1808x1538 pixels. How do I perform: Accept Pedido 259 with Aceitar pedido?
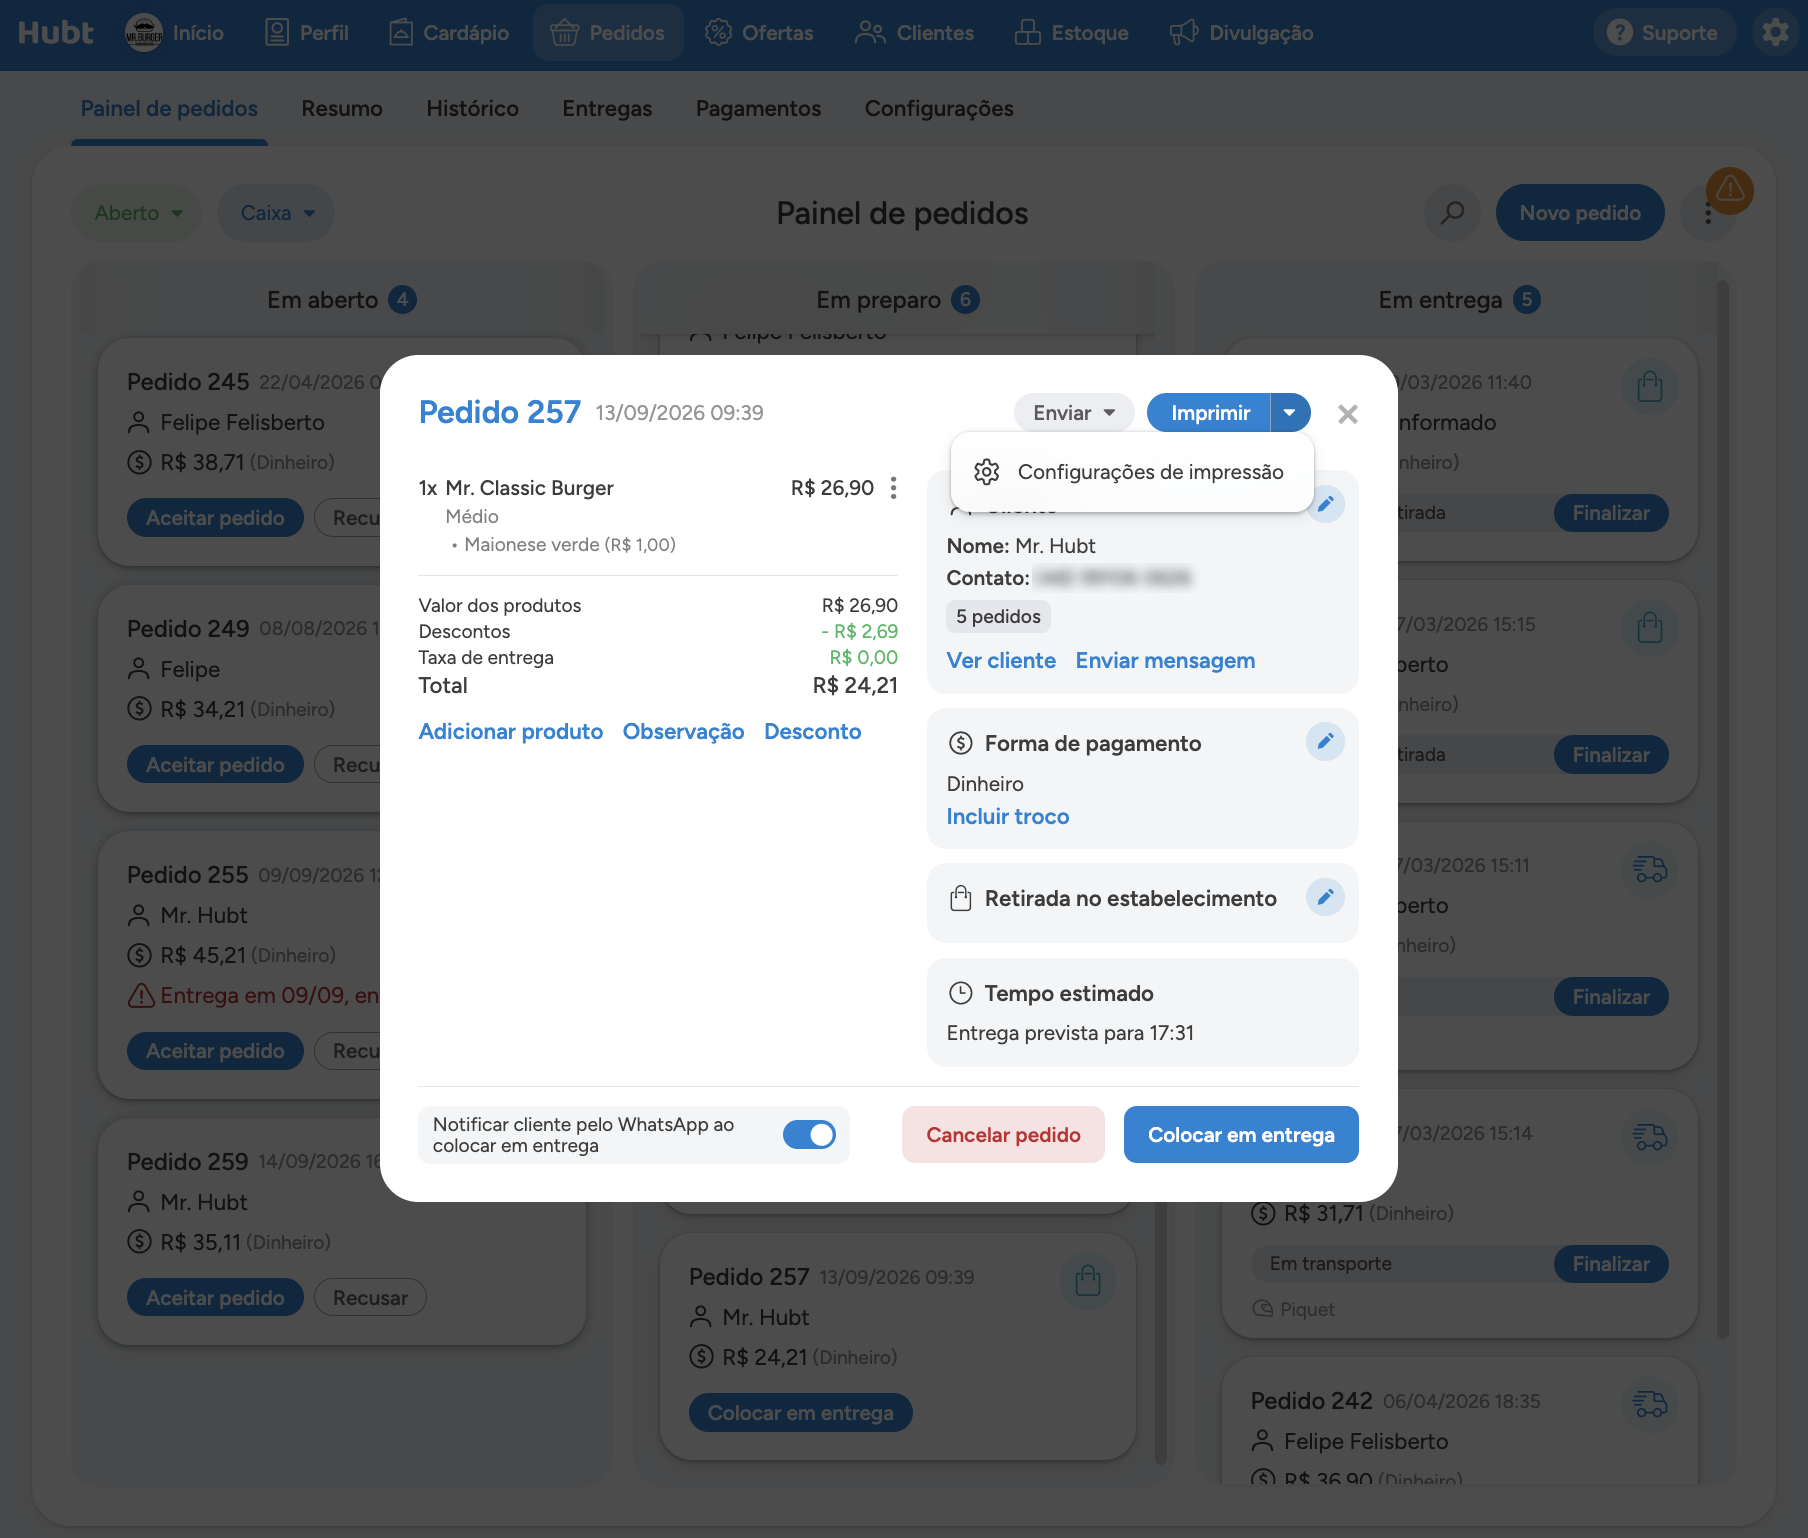click(x=215, y=1298)
